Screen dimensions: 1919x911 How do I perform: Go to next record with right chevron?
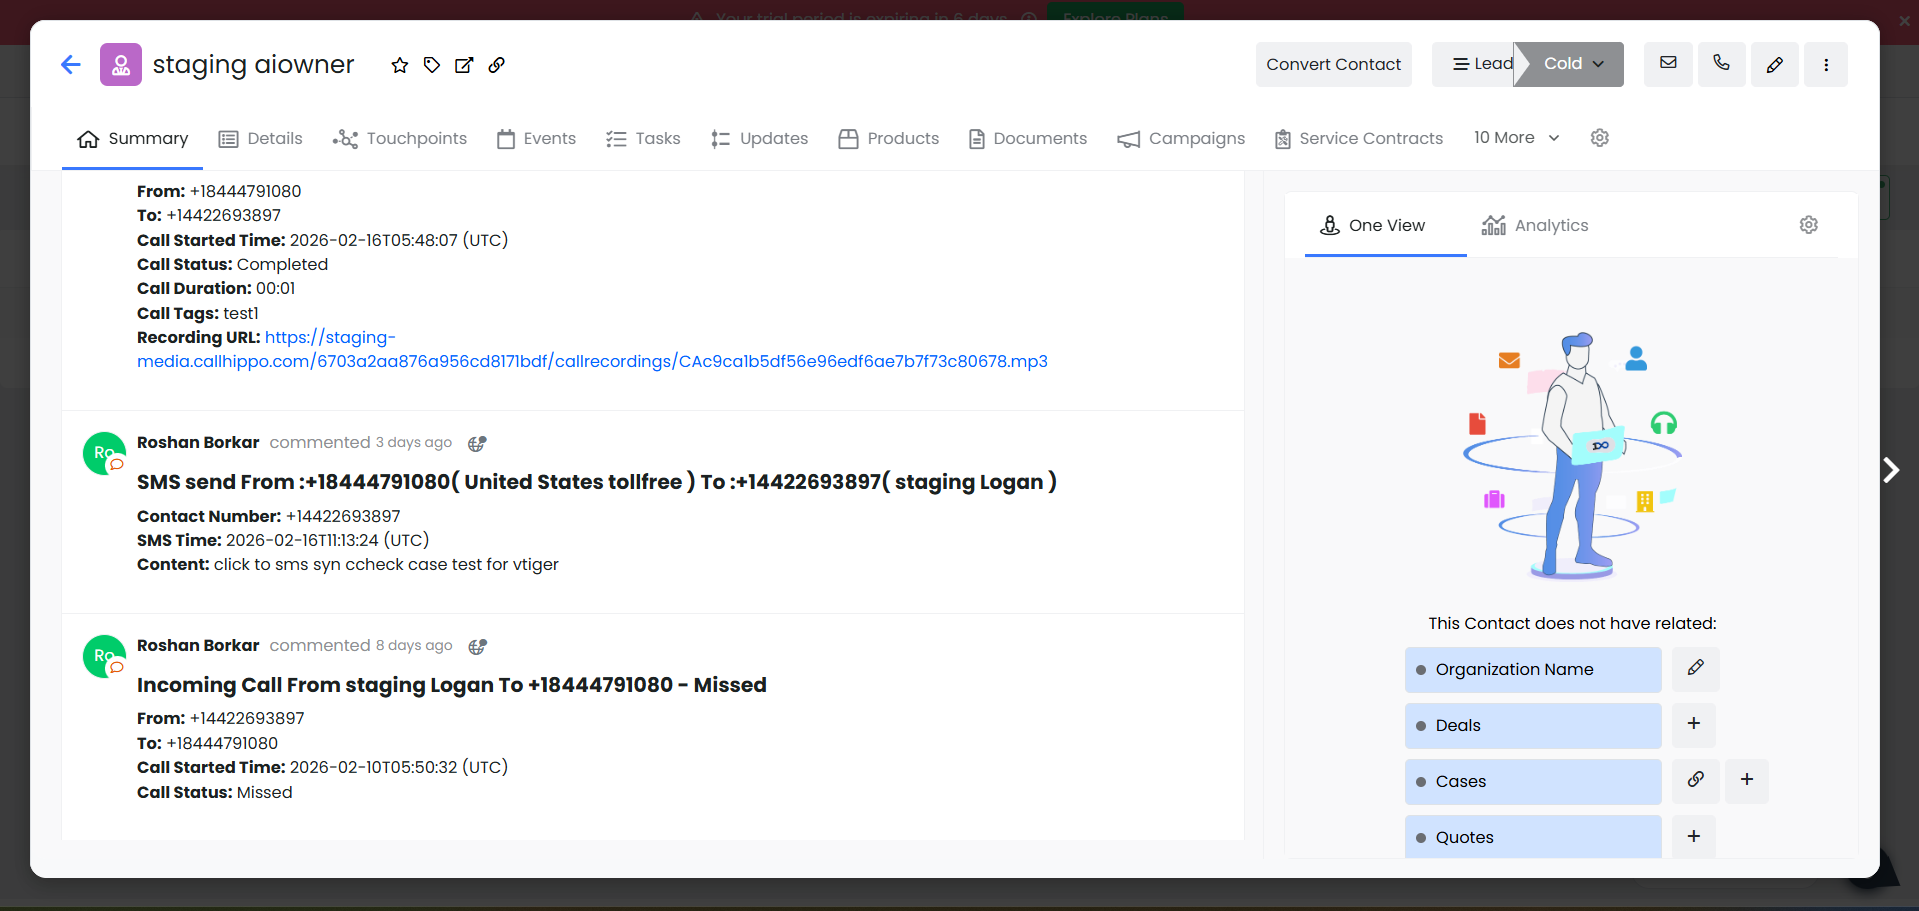(x=1891, y=470)
